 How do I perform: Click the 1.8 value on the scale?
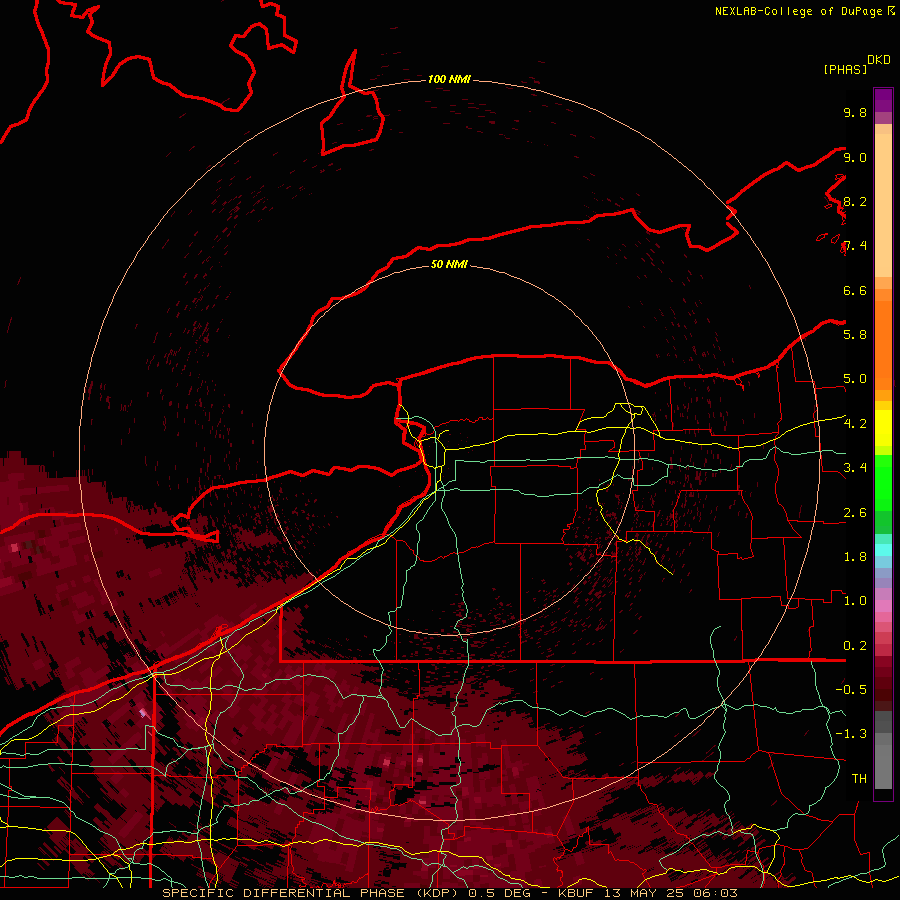[855, 557]
